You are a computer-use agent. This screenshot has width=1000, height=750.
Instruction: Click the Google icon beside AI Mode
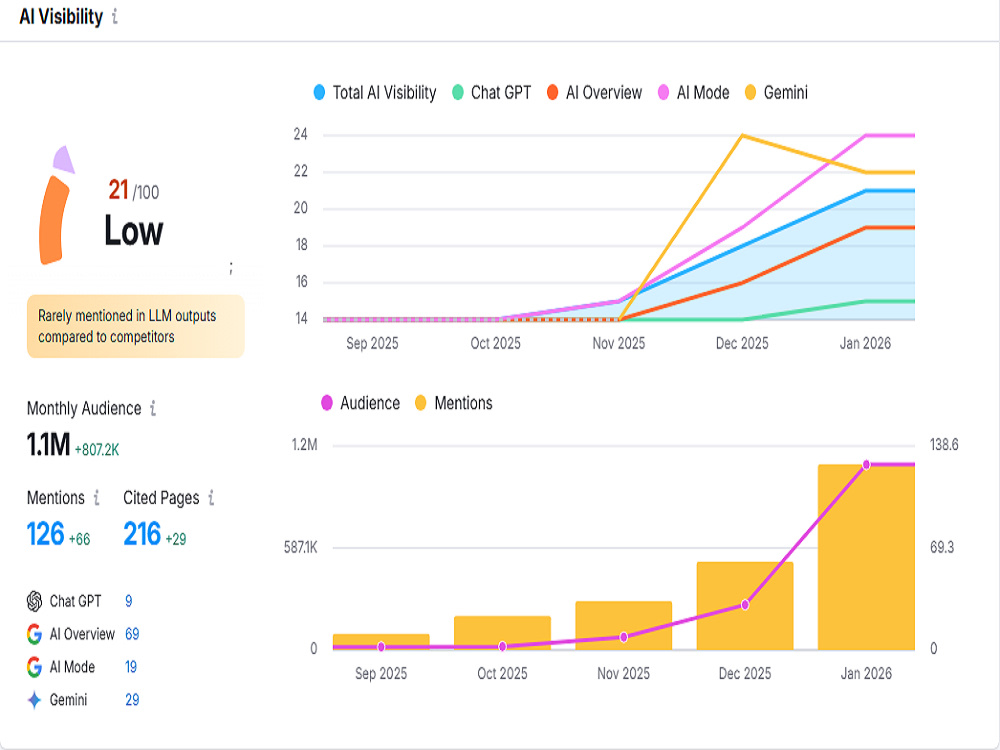pos(34,667)
